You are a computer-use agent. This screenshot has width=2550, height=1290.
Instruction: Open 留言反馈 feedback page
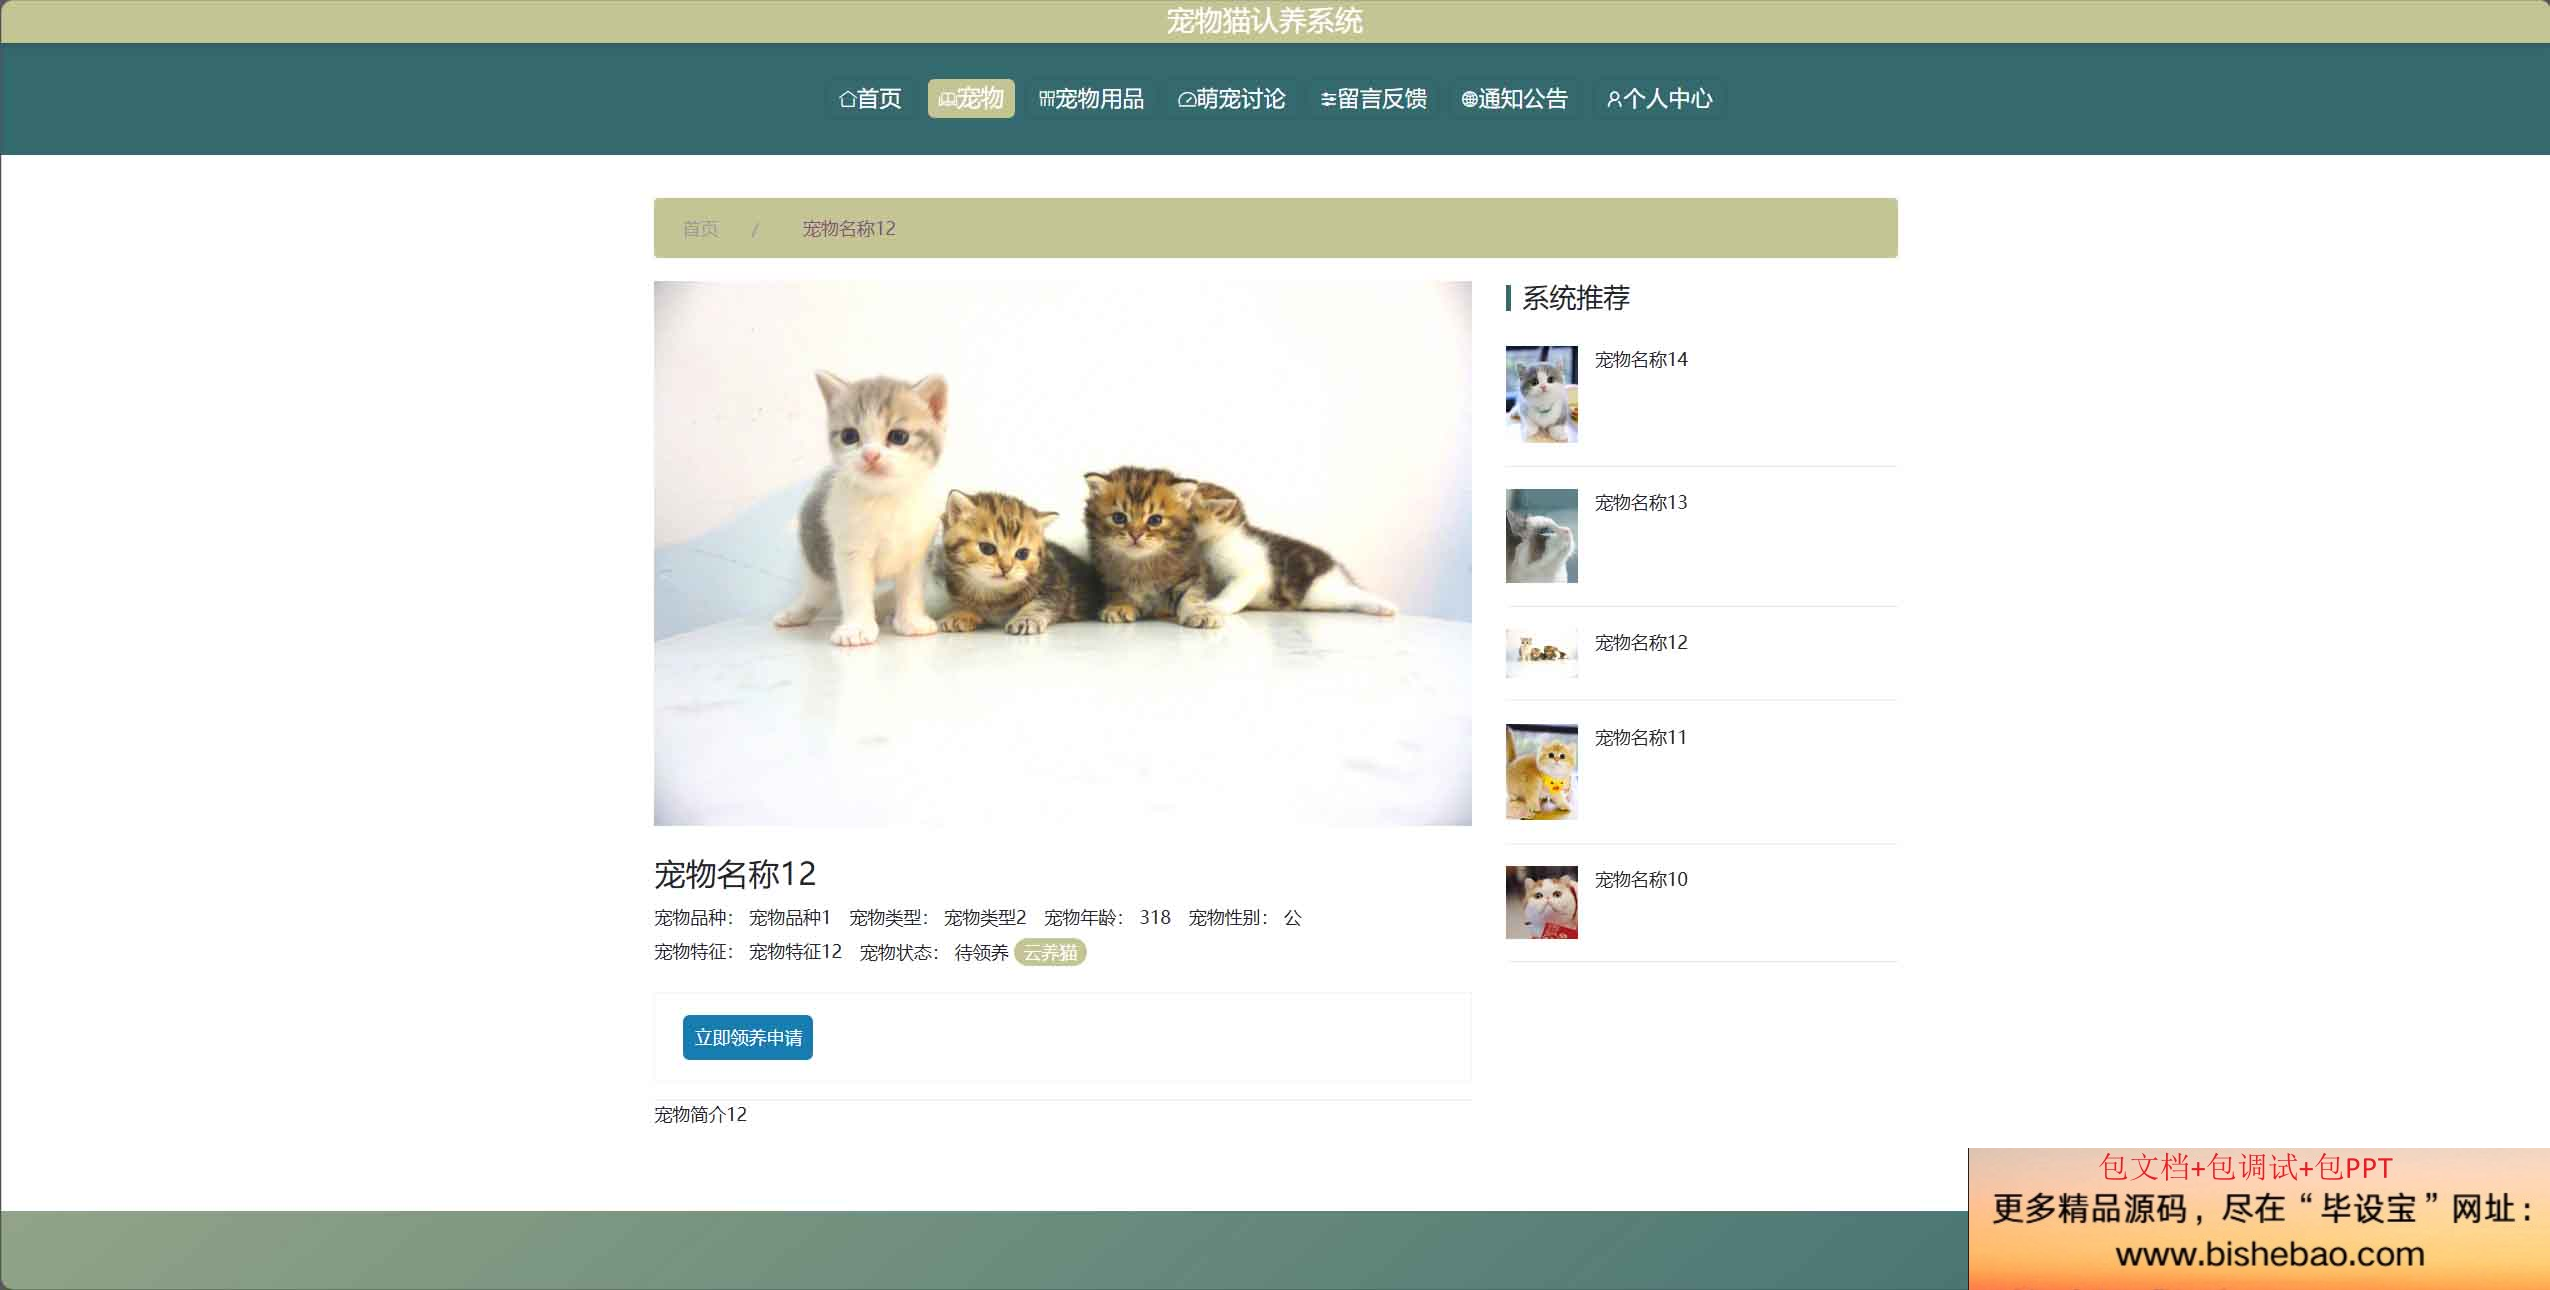1374,99
